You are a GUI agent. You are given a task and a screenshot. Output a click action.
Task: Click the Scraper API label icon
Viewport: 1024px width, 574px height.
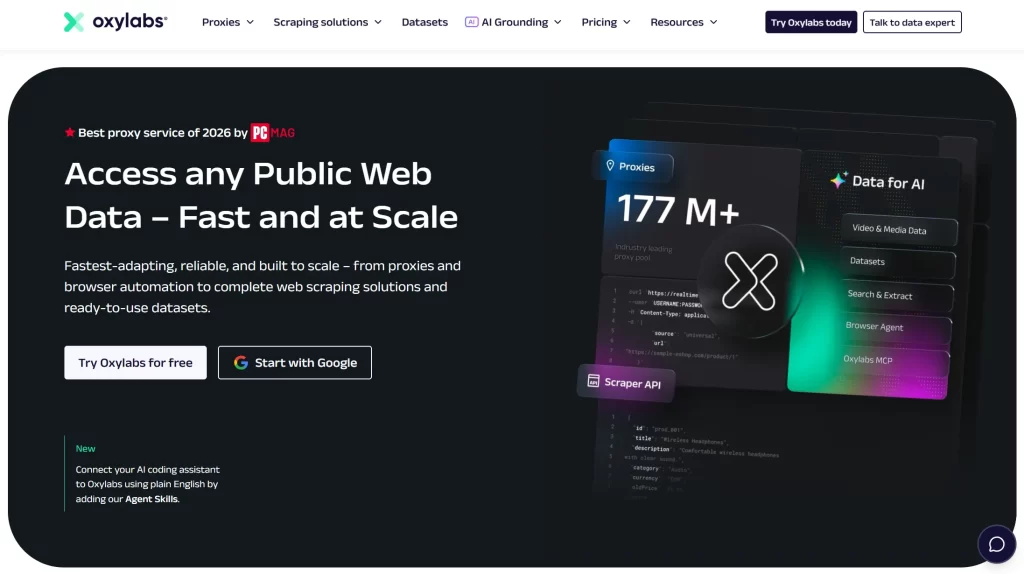point(593,381)
